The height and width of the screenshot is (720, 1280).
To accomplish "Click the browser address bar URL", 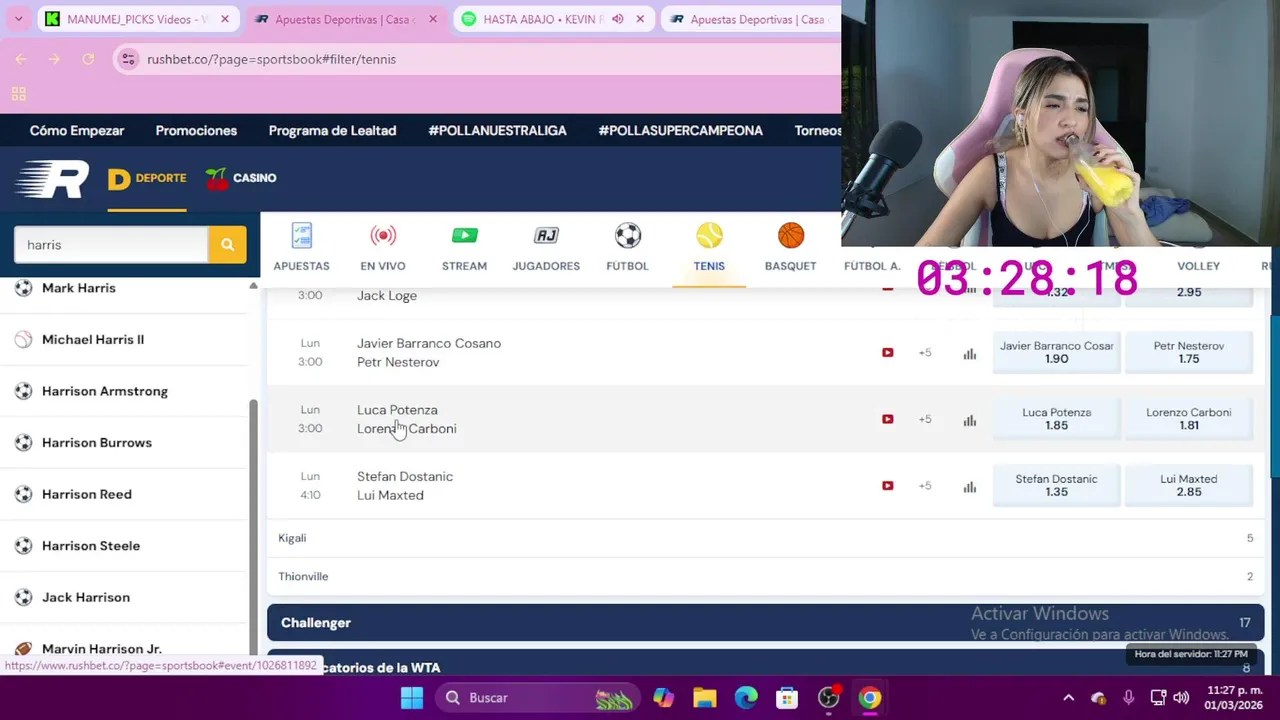I will [x=271, y=59].
